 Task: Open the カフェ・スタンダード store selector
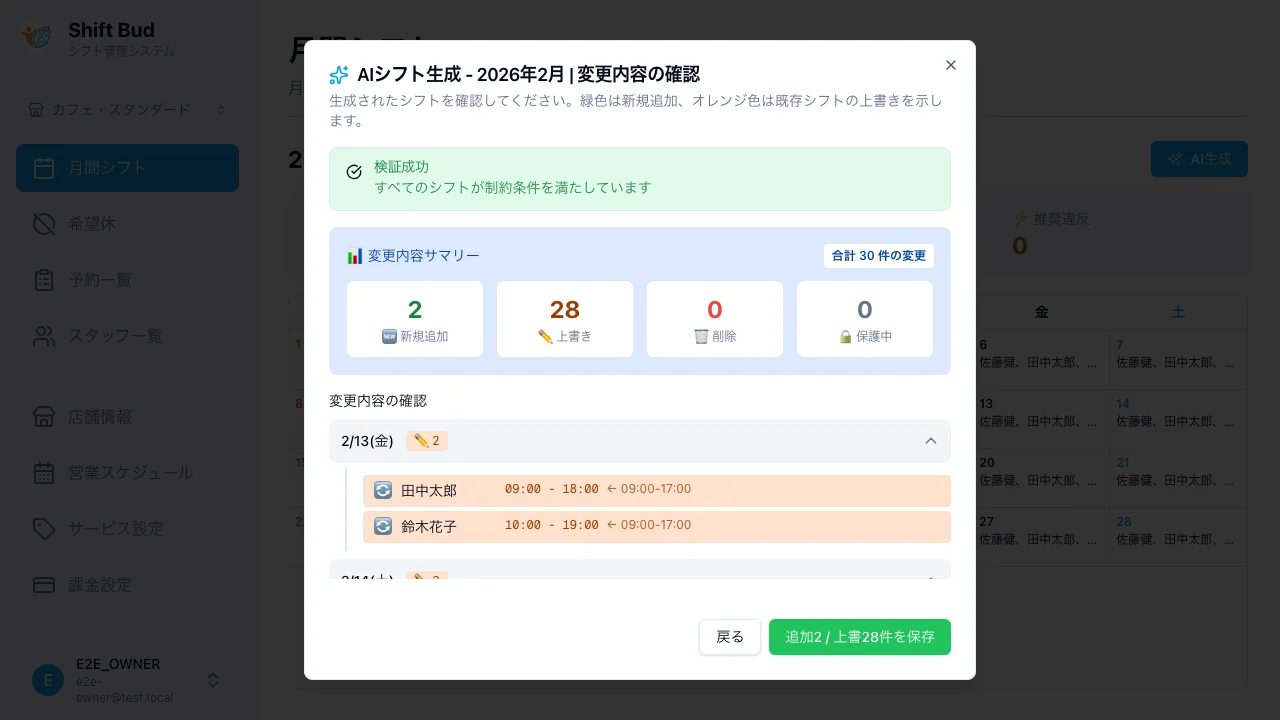click(128, 110)
